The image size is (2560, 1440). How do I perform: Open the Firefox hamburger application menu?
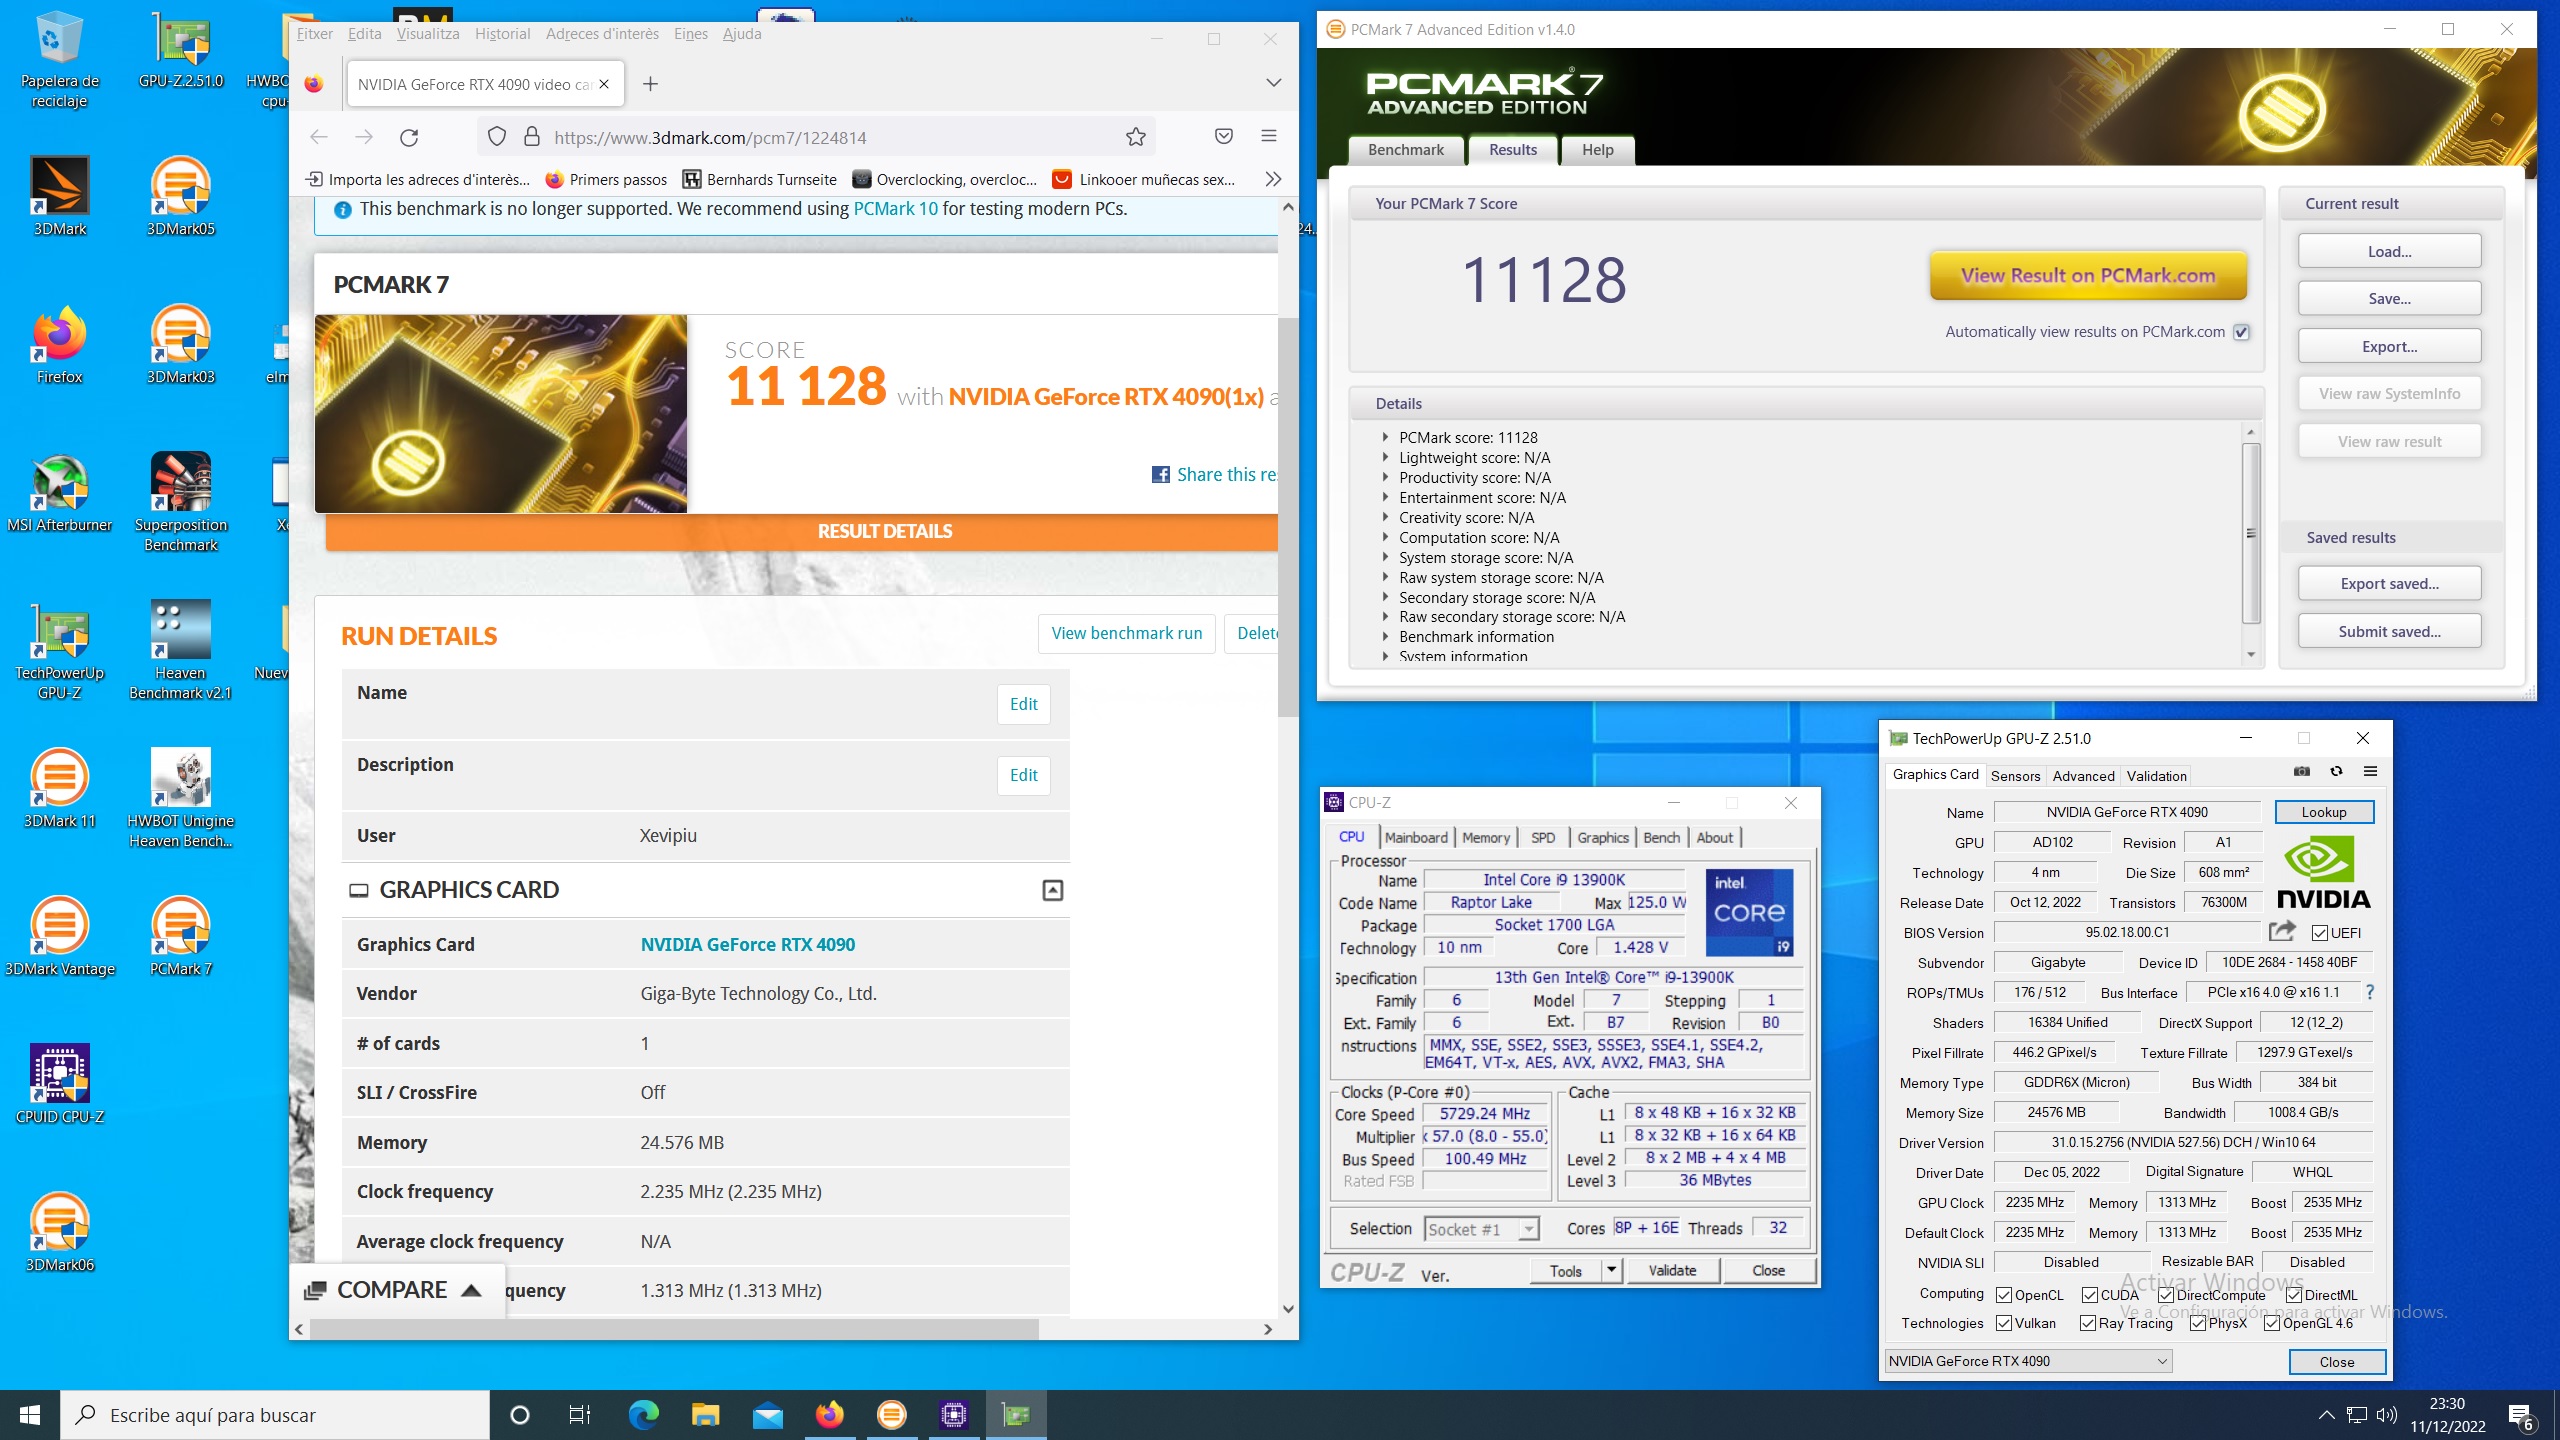(x=1269, y=136)
